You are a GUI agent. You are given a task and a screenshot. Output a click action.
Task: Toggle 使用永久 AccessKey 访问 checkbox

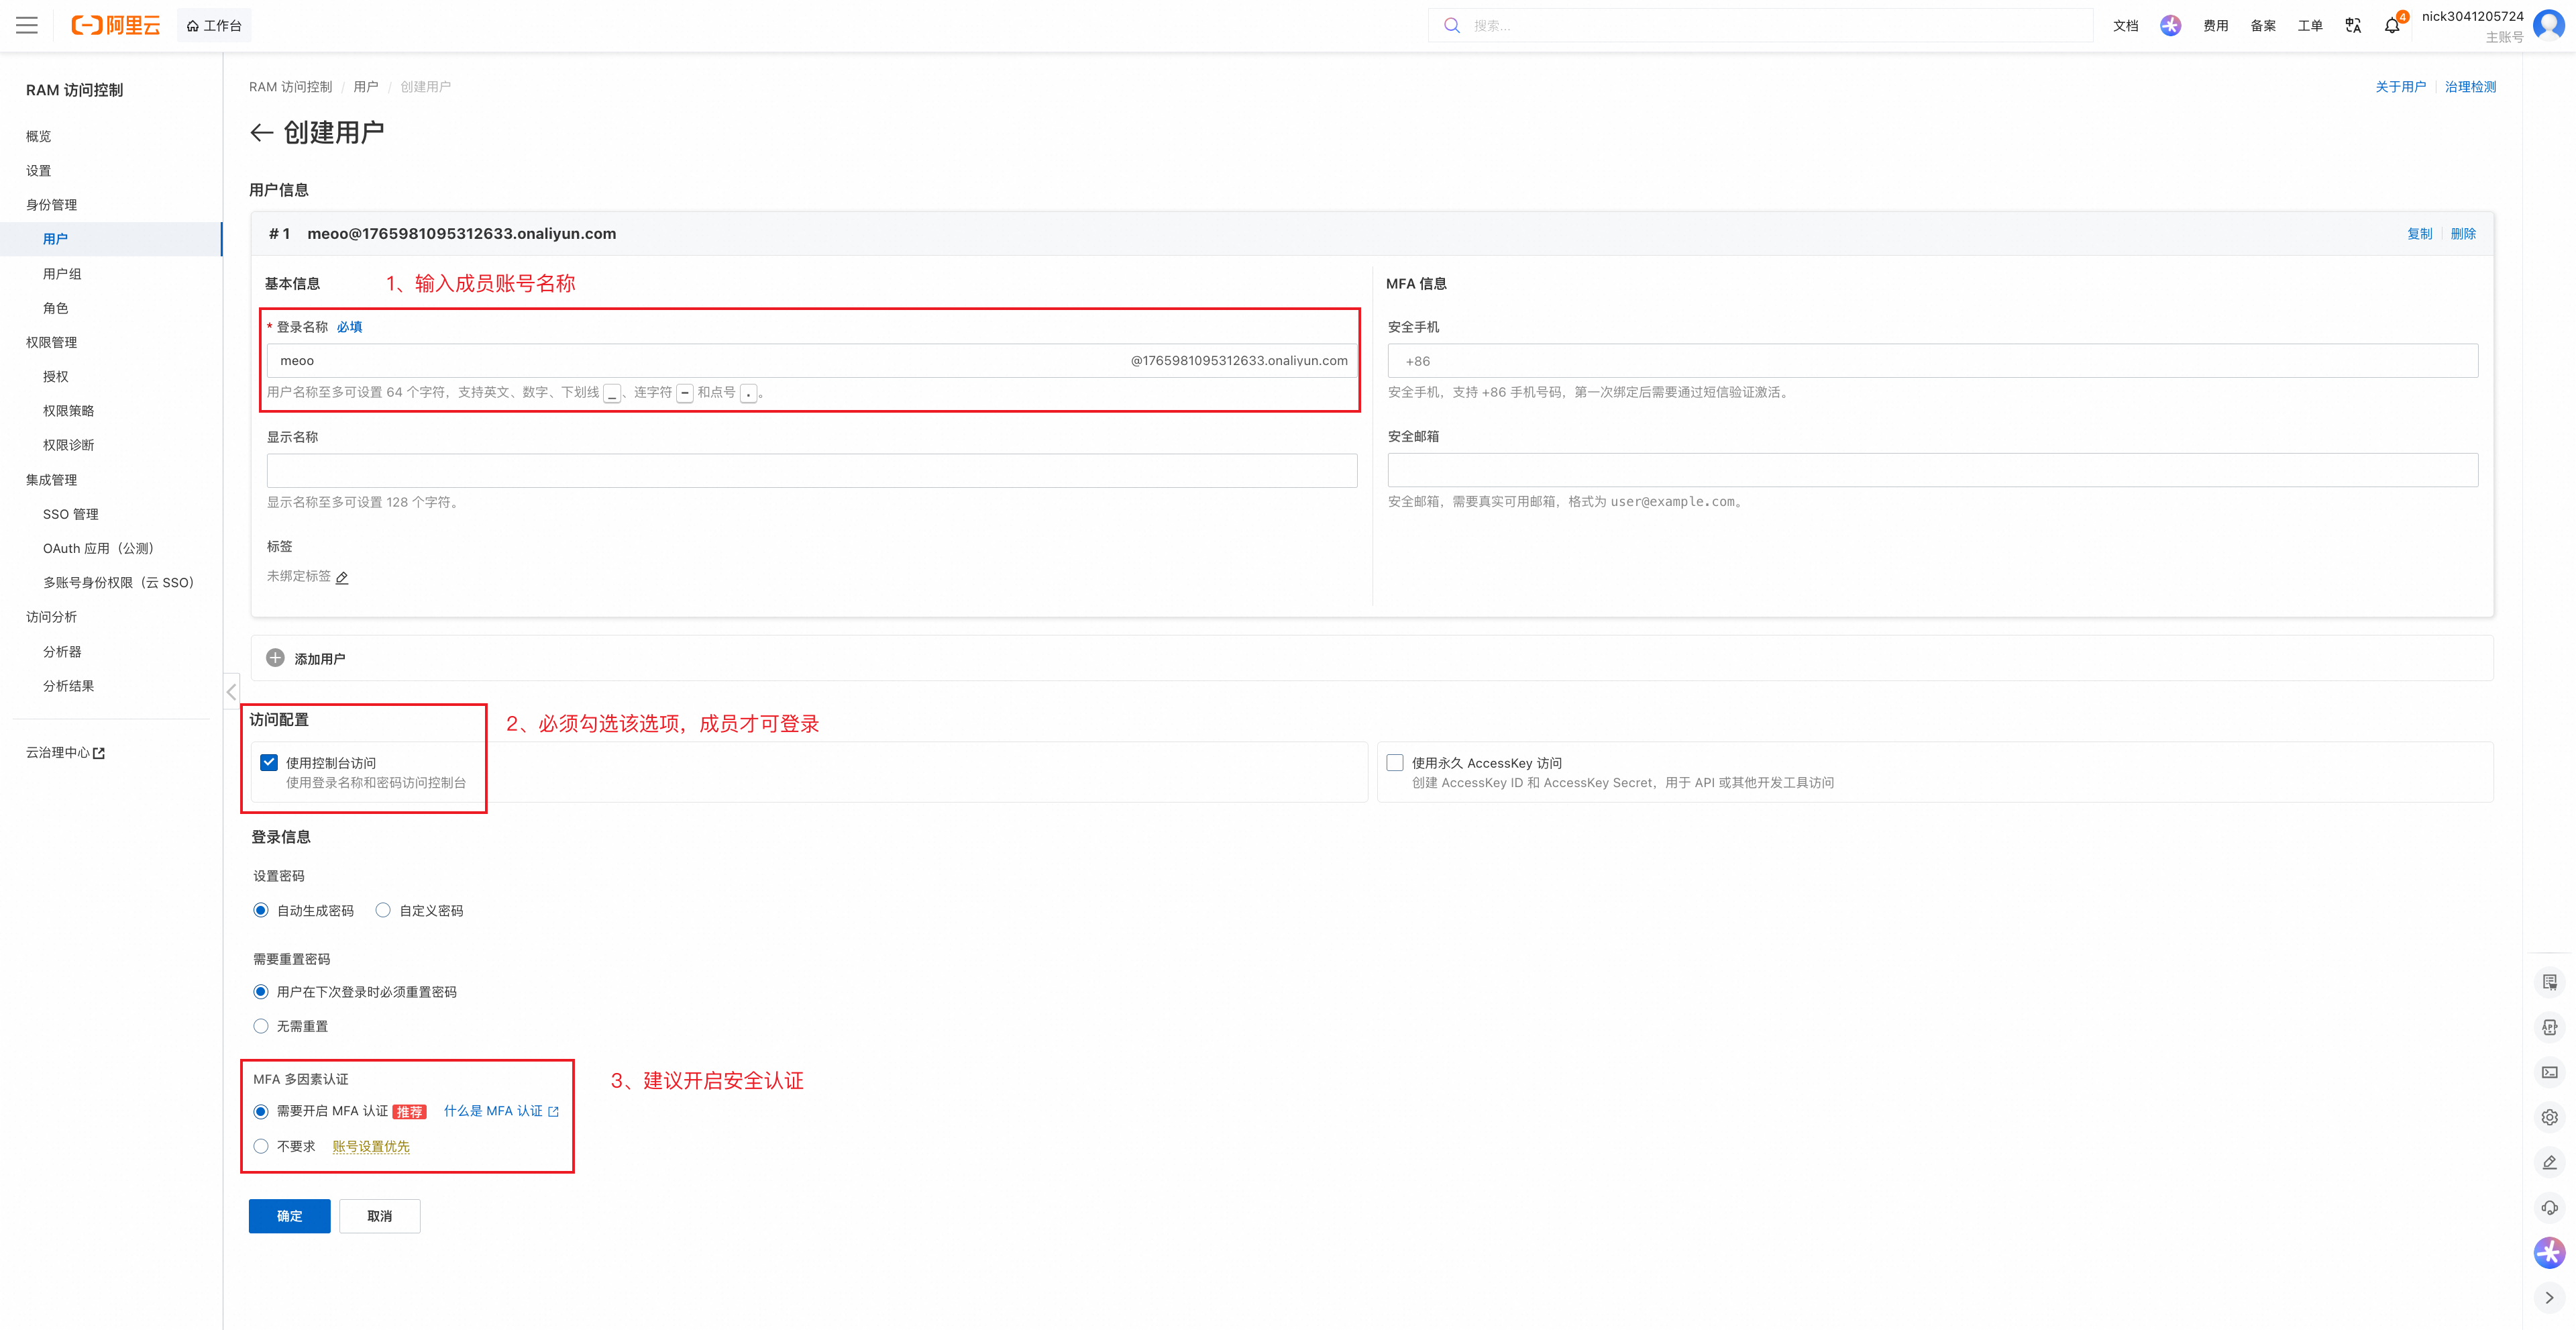1395,762
